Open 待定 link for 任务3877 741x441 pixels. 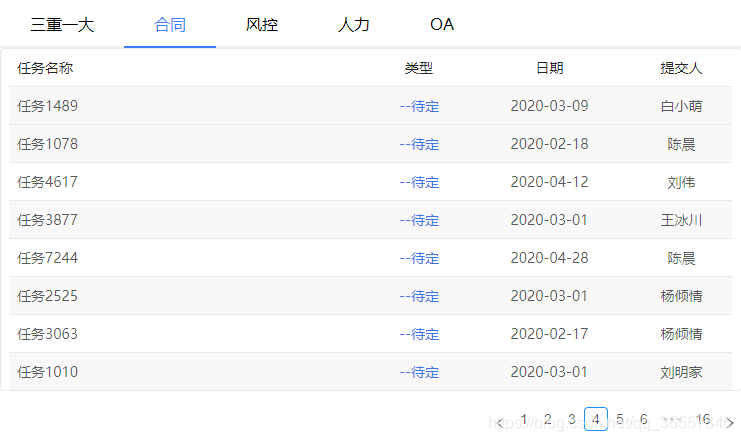(420, 220)
